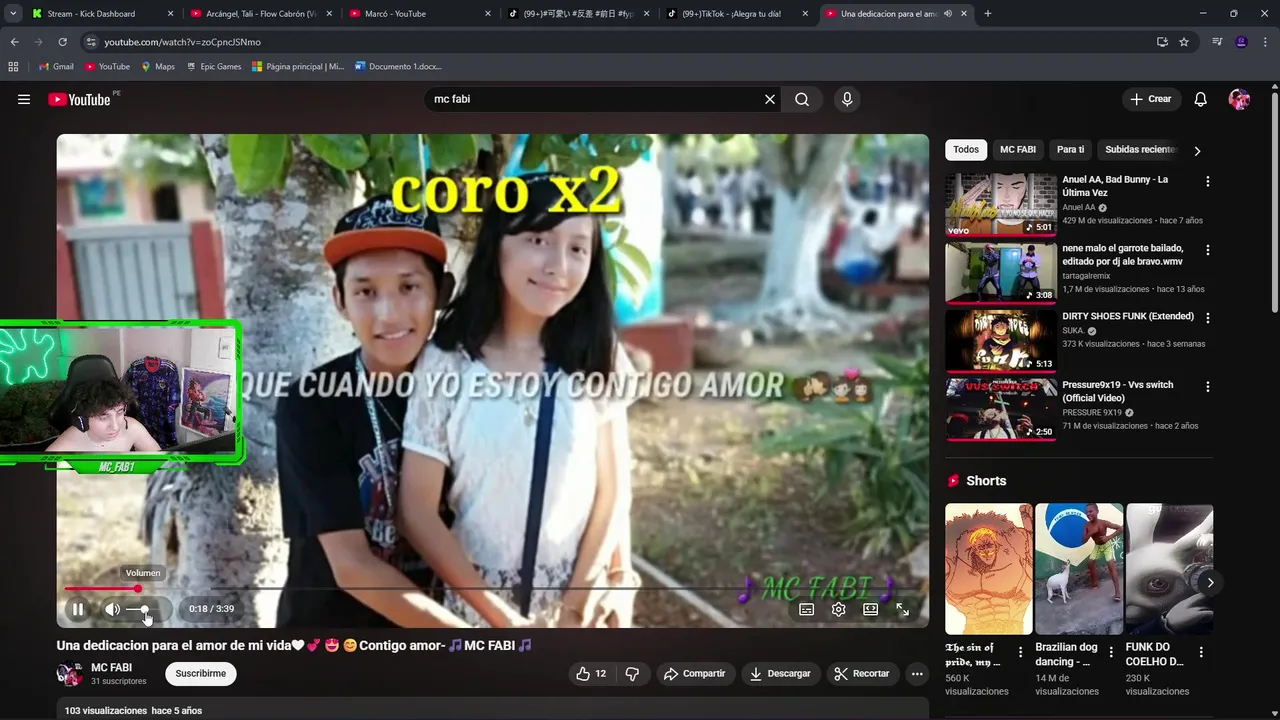Screen dimensions: 1280x720
Task: Select the Subidas recientes filter chip
Action: click(x=1139, y=150)
